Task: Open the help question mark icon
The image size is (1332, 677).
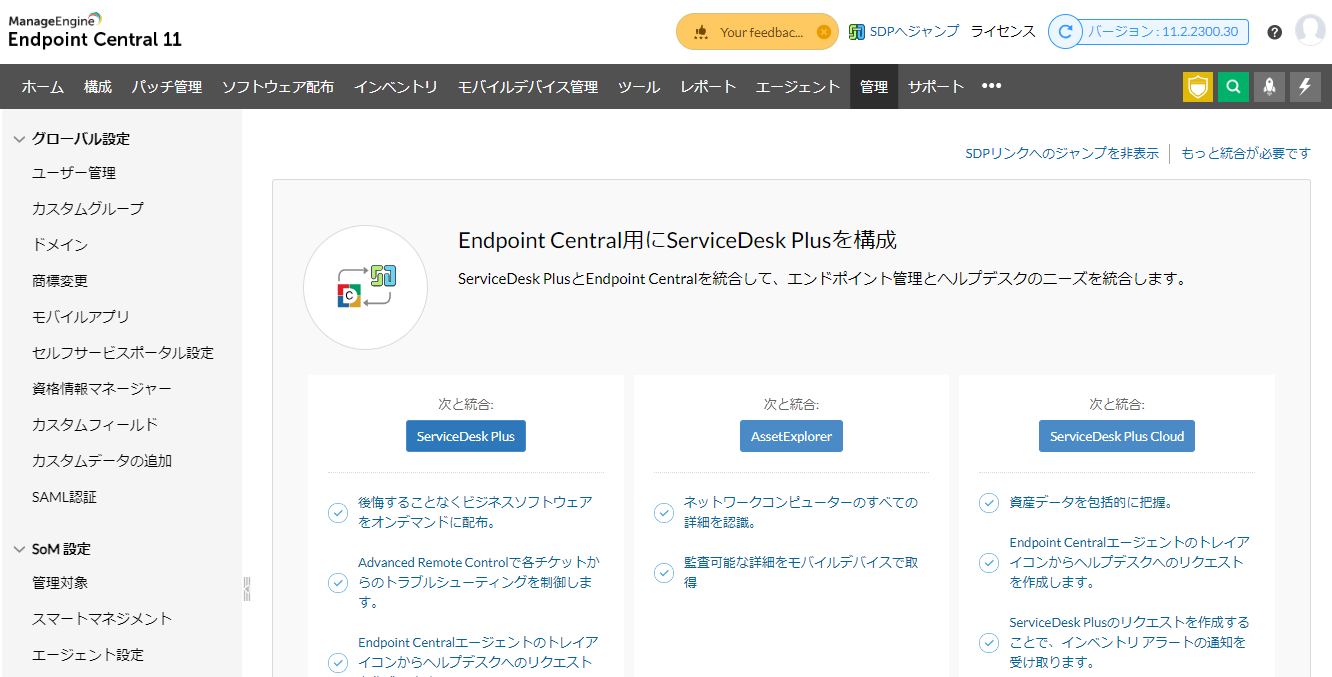Action: pos(1274,32)
